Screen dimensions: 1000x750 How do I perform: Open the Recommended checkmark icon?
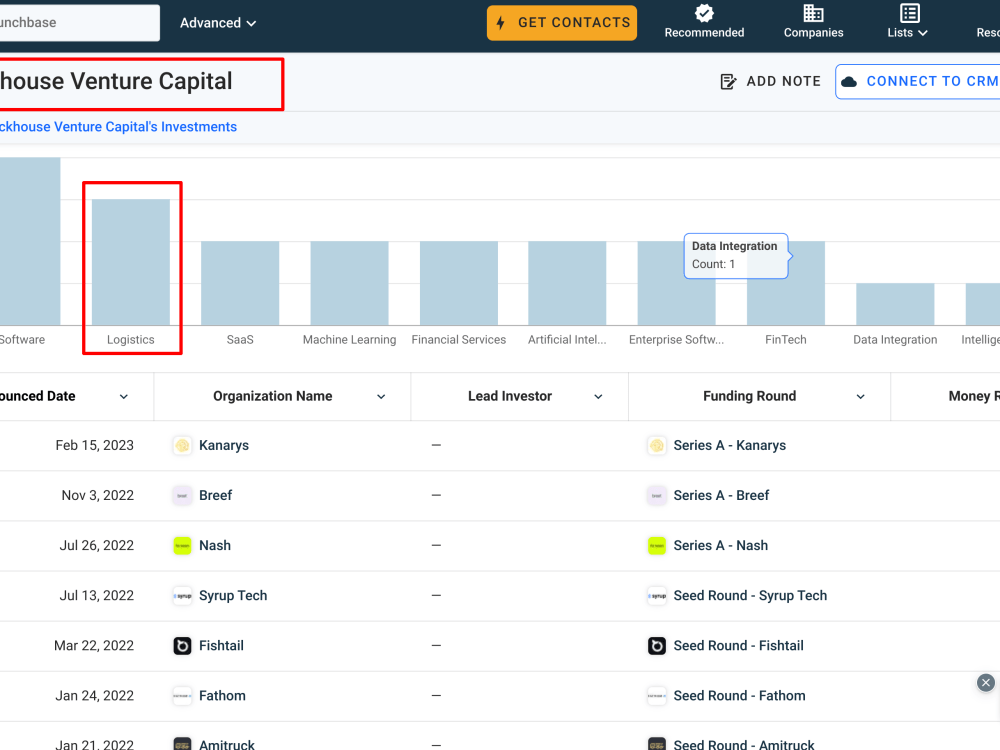704,15
